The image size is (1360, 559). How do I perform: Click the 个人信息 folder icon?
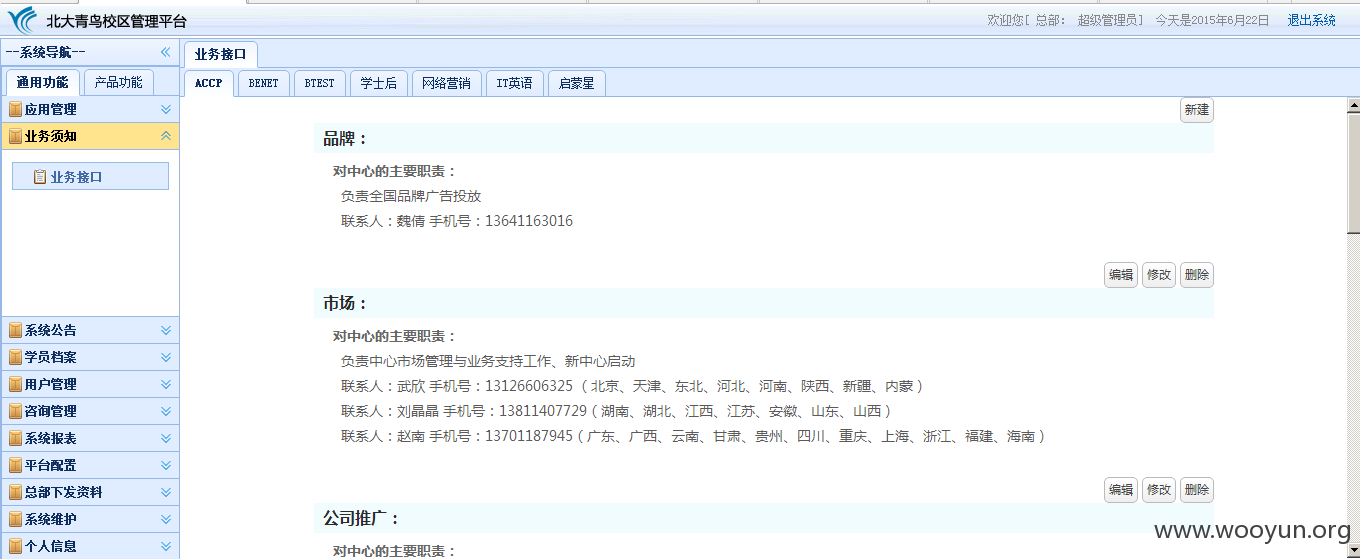click(x=15, y=546)
